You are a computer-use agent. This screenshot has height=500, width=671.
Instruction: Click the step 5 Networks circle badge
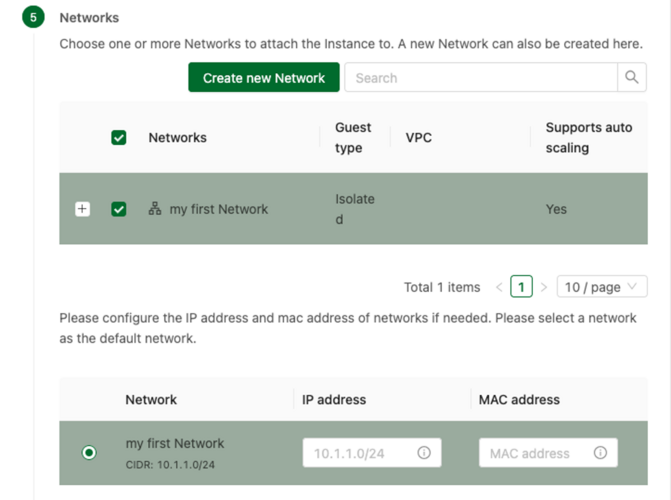click(x=33, y=17)
